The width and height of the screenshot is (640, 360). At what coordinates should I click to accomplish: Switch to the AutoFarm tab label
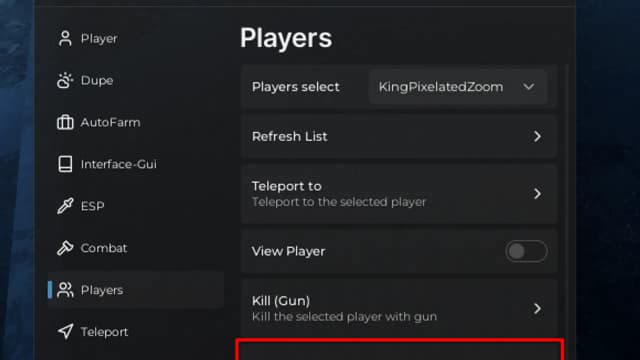coord(110,122)
